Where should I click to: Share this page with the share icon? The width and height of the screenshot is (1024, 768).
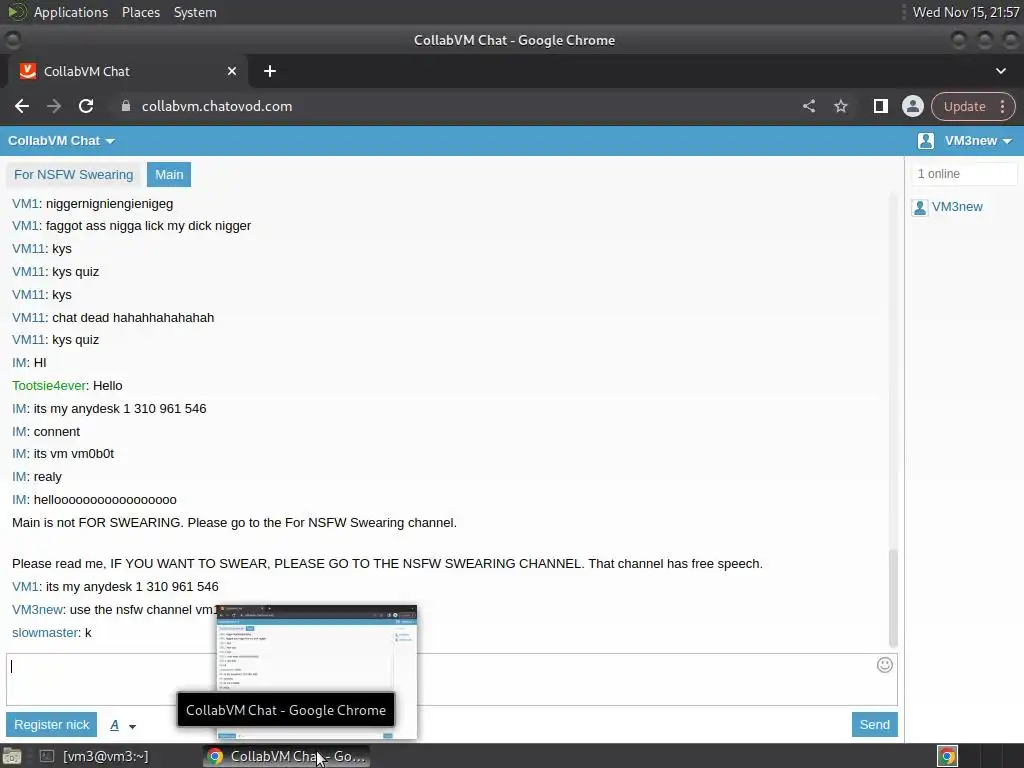point(808,106)
